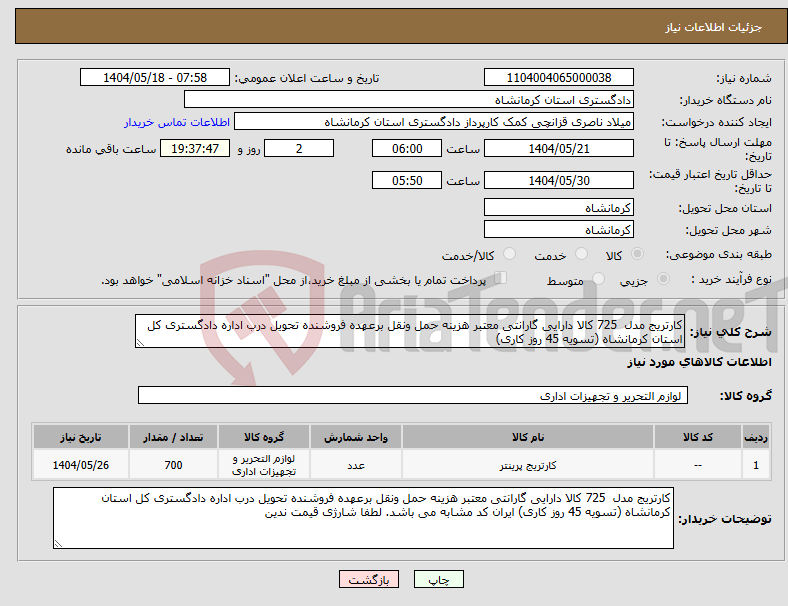Click the remaining days field showing 2
788x606 pixels.
tap(299, 149)
